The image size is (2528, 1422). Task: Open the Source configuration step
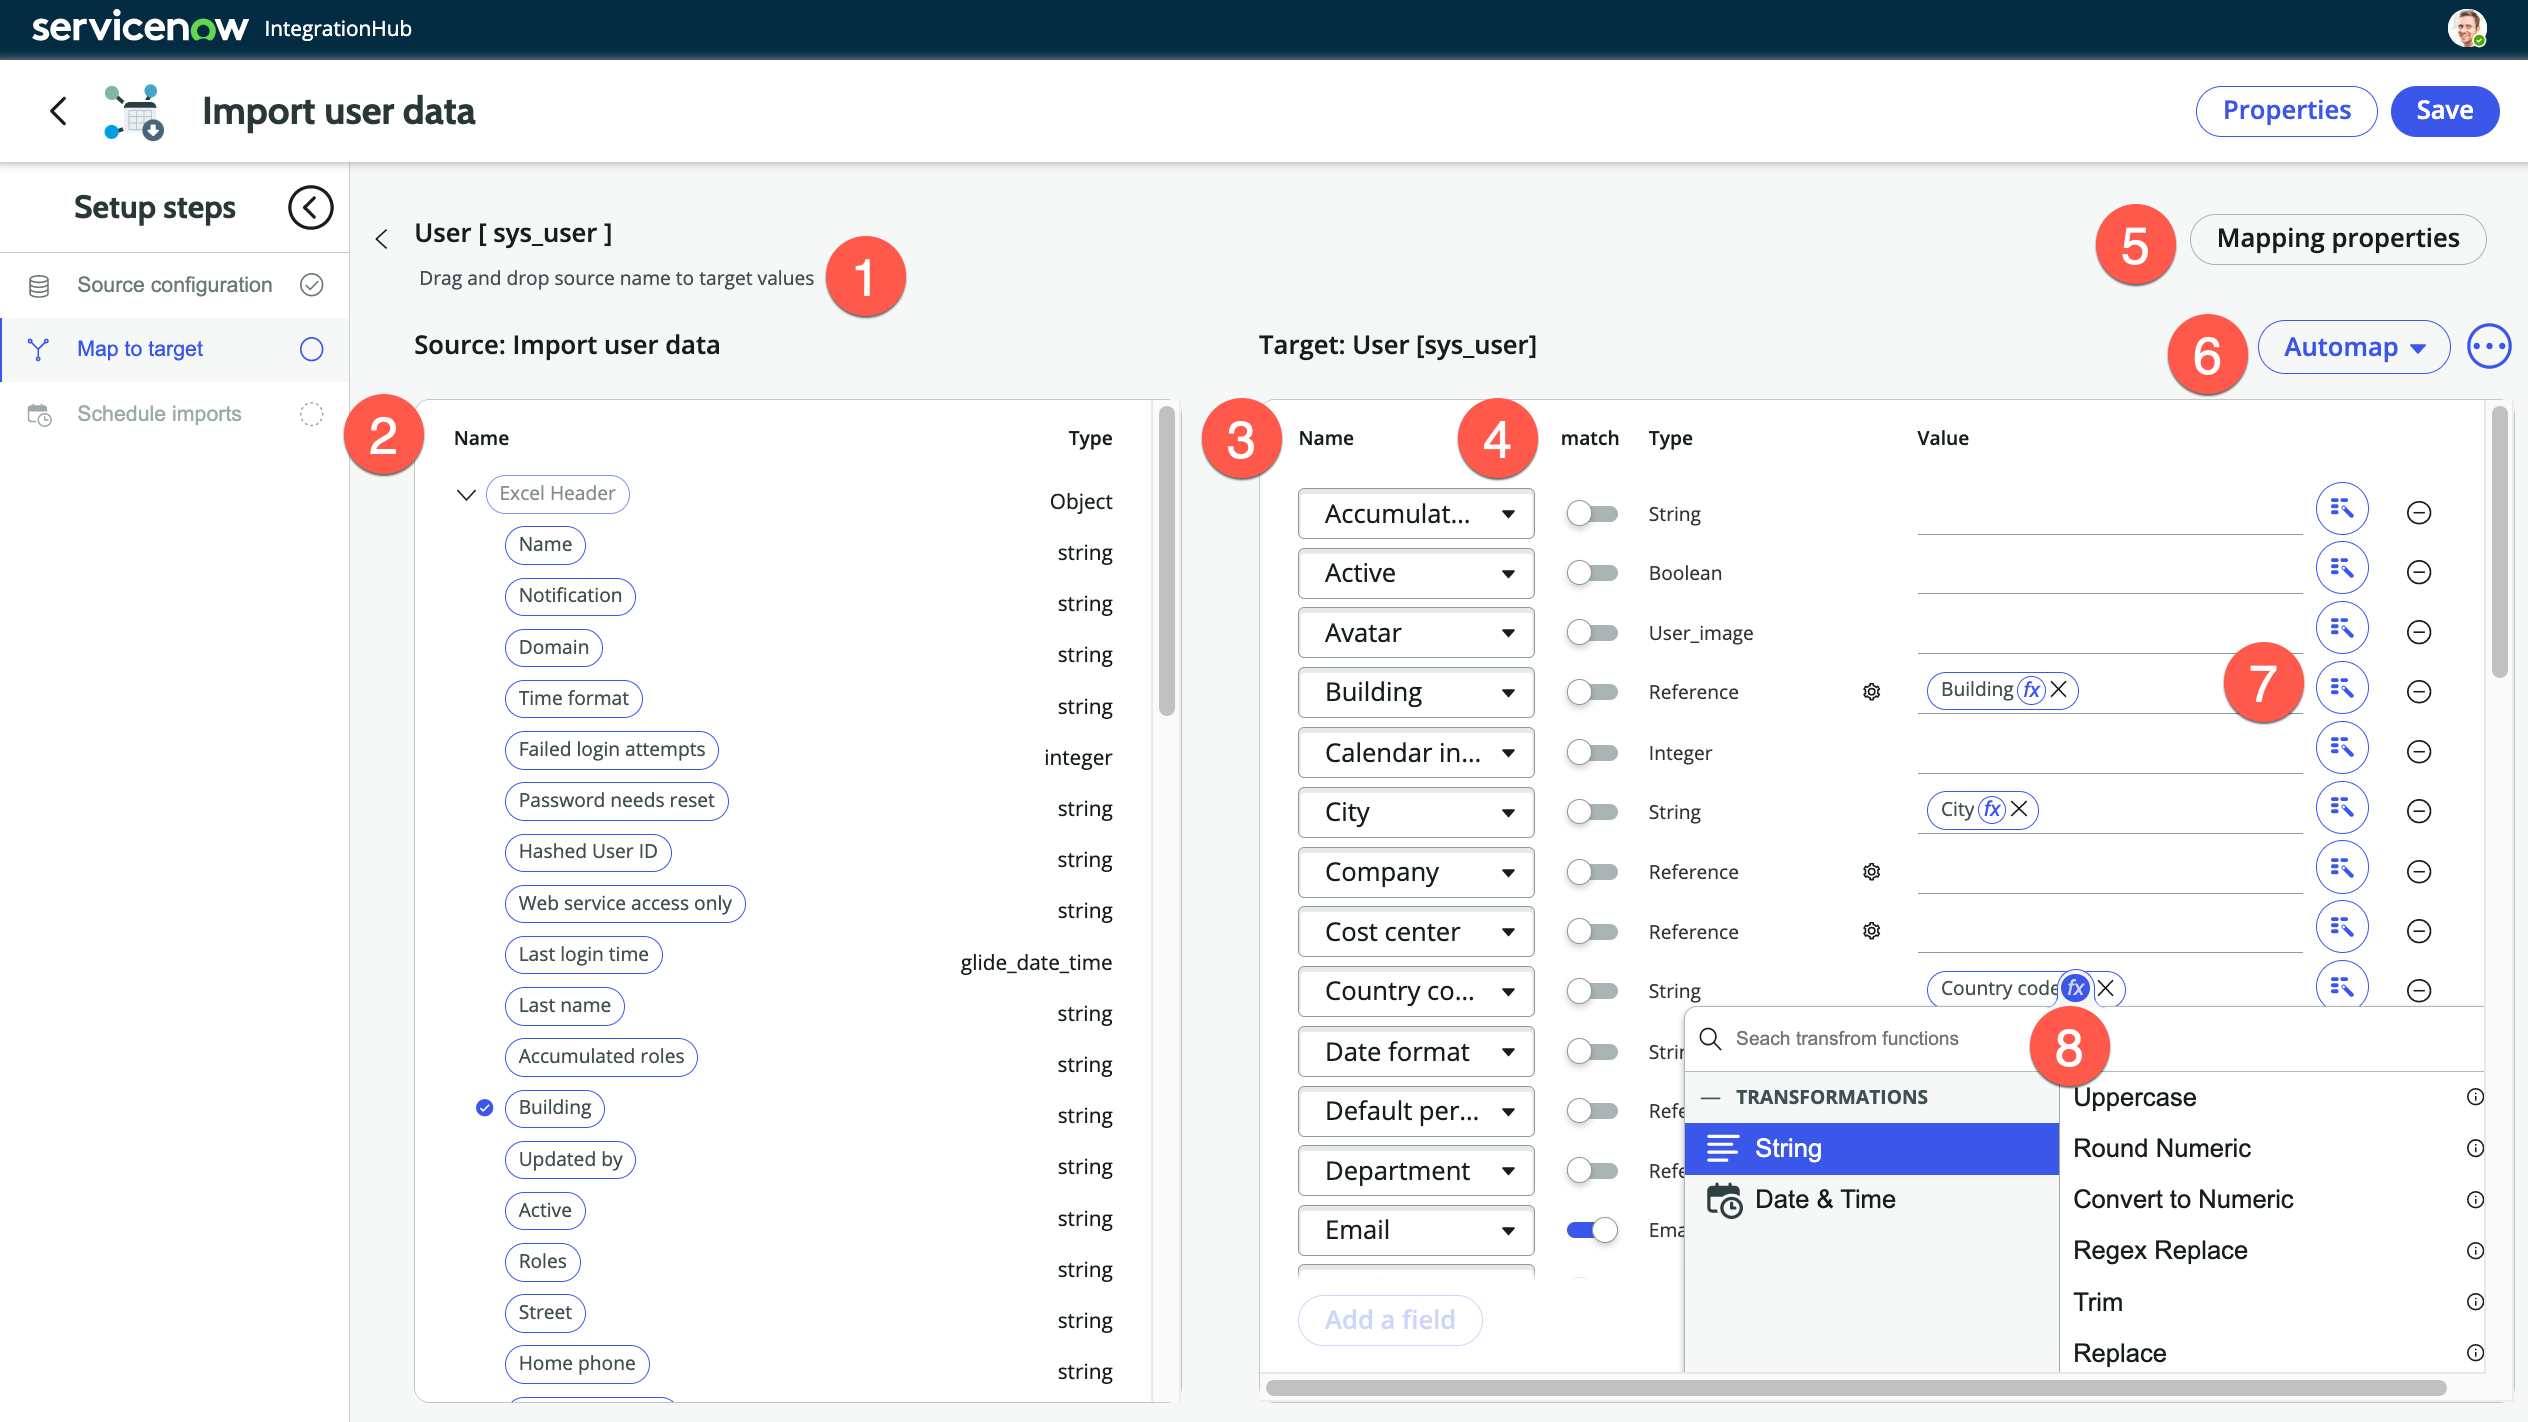(175, 285)
